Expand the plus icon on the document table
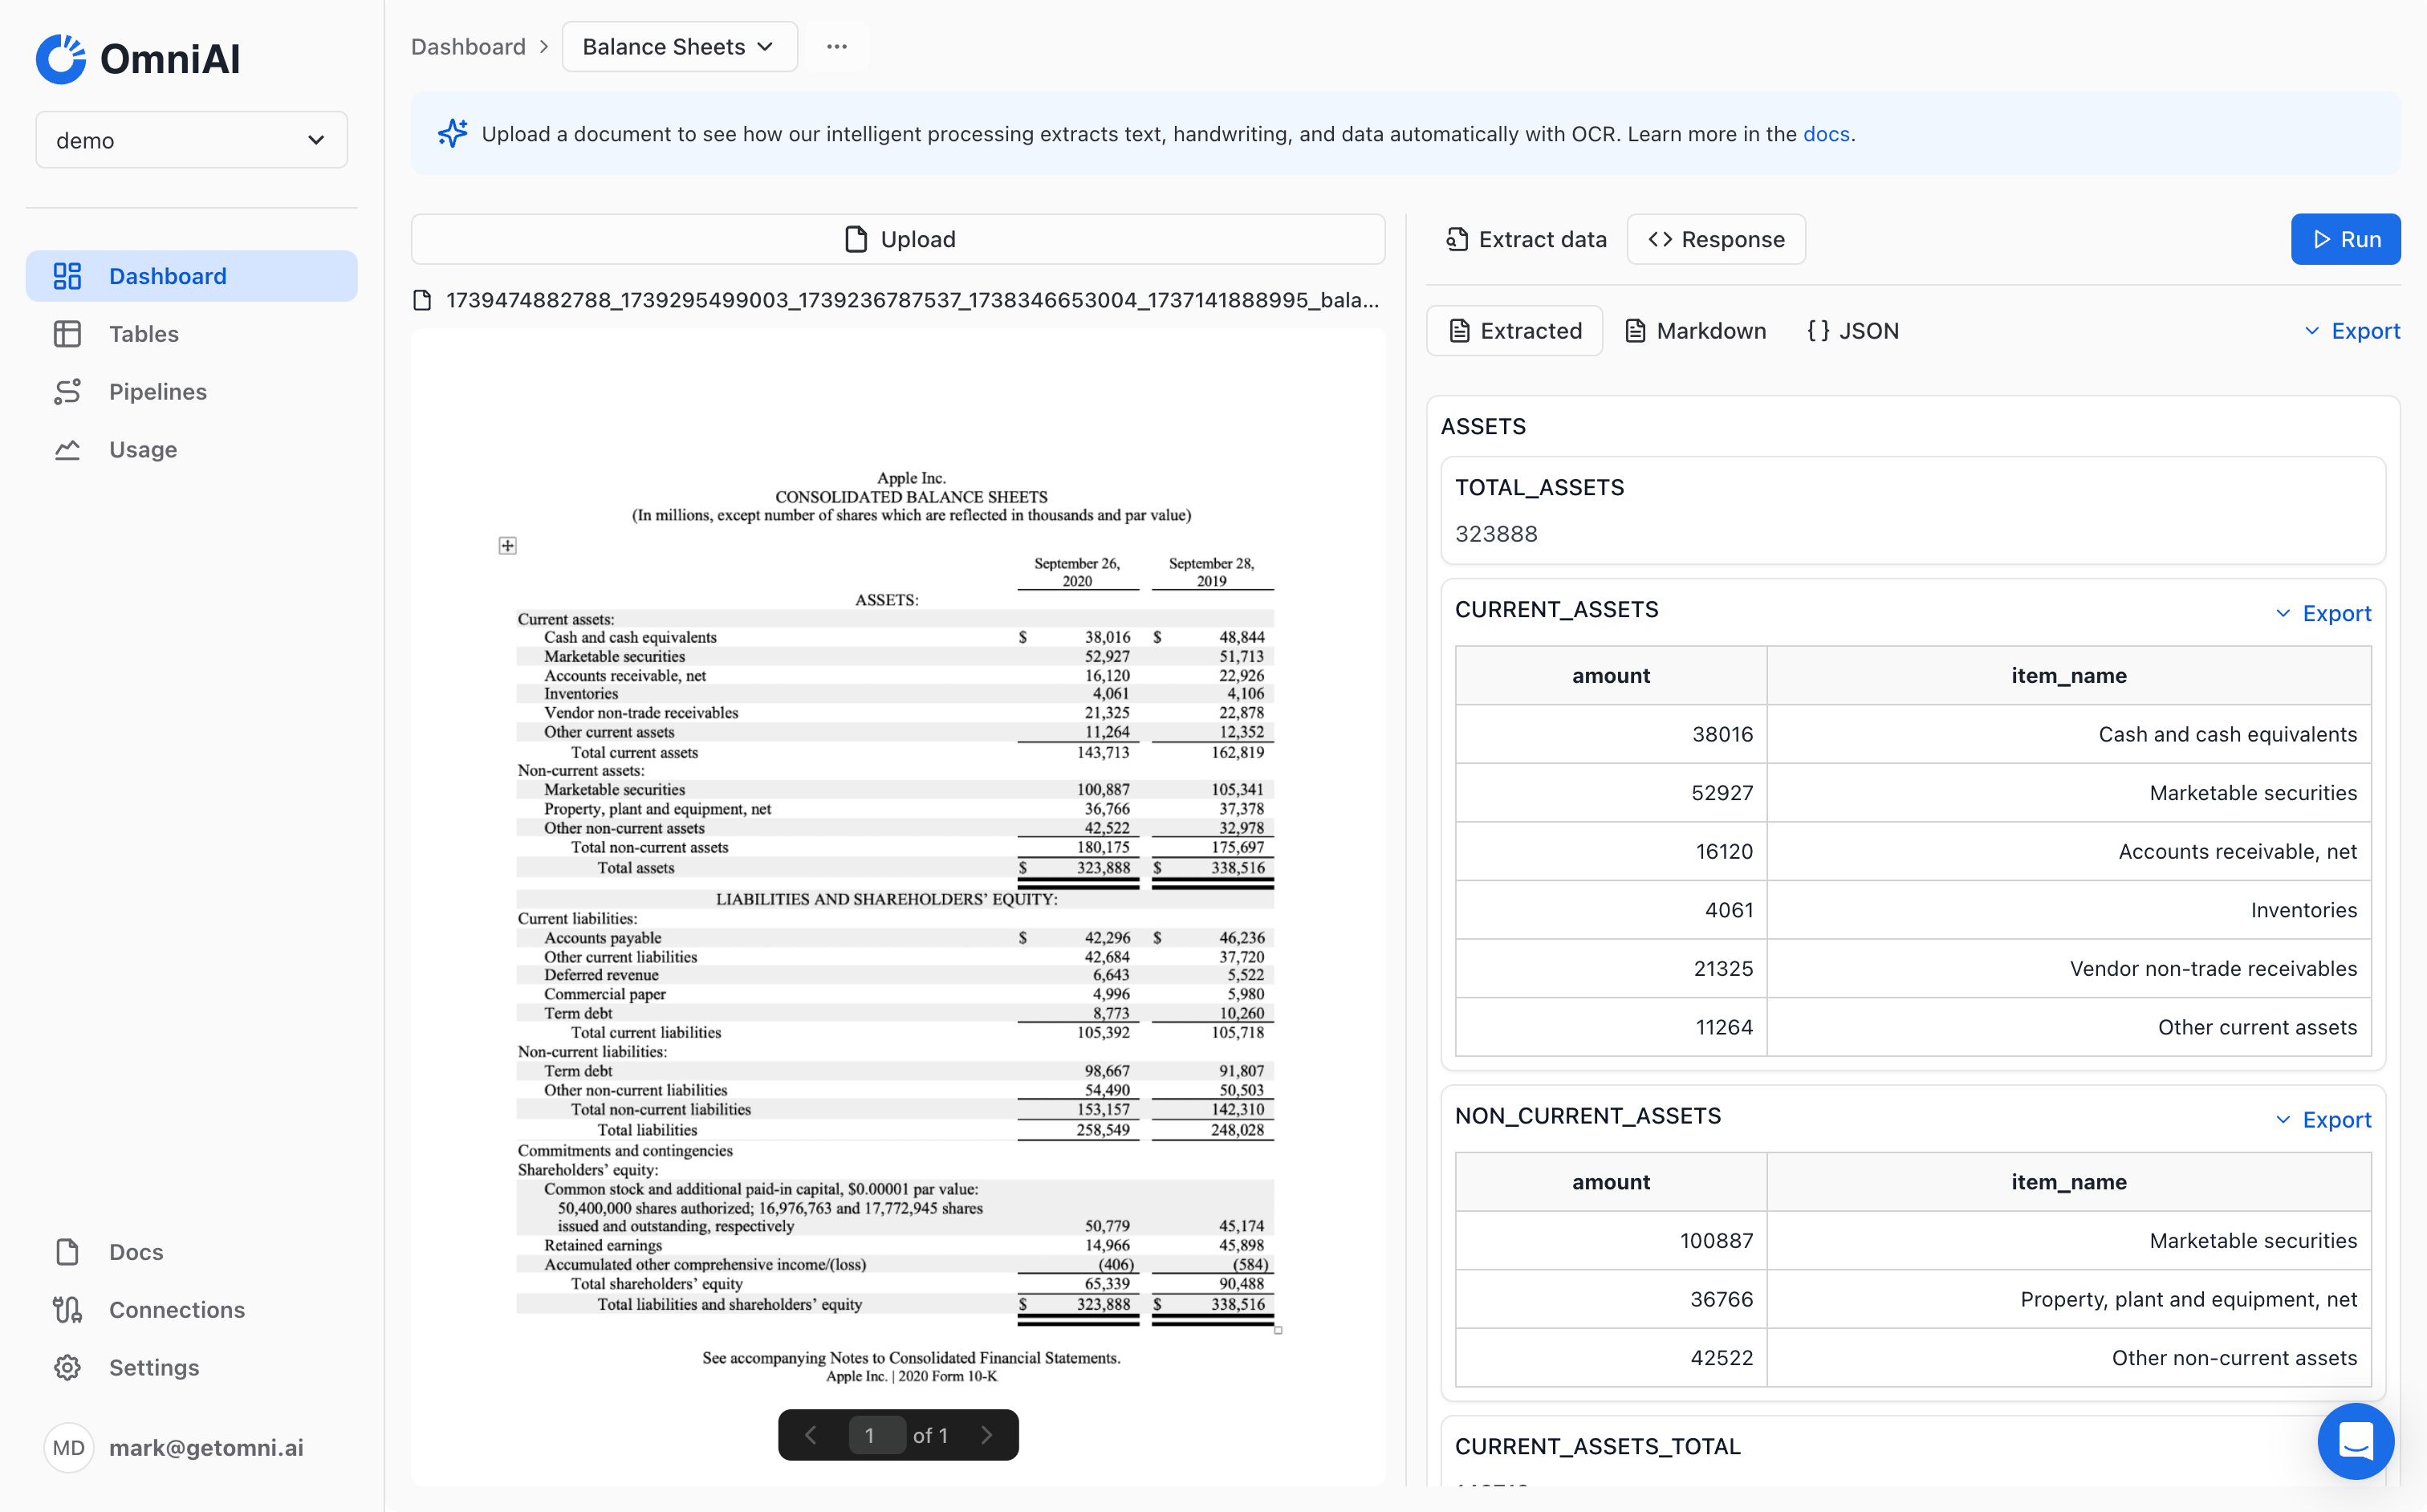Viewport: 2427px width, 1512px height. coord(508,545)
